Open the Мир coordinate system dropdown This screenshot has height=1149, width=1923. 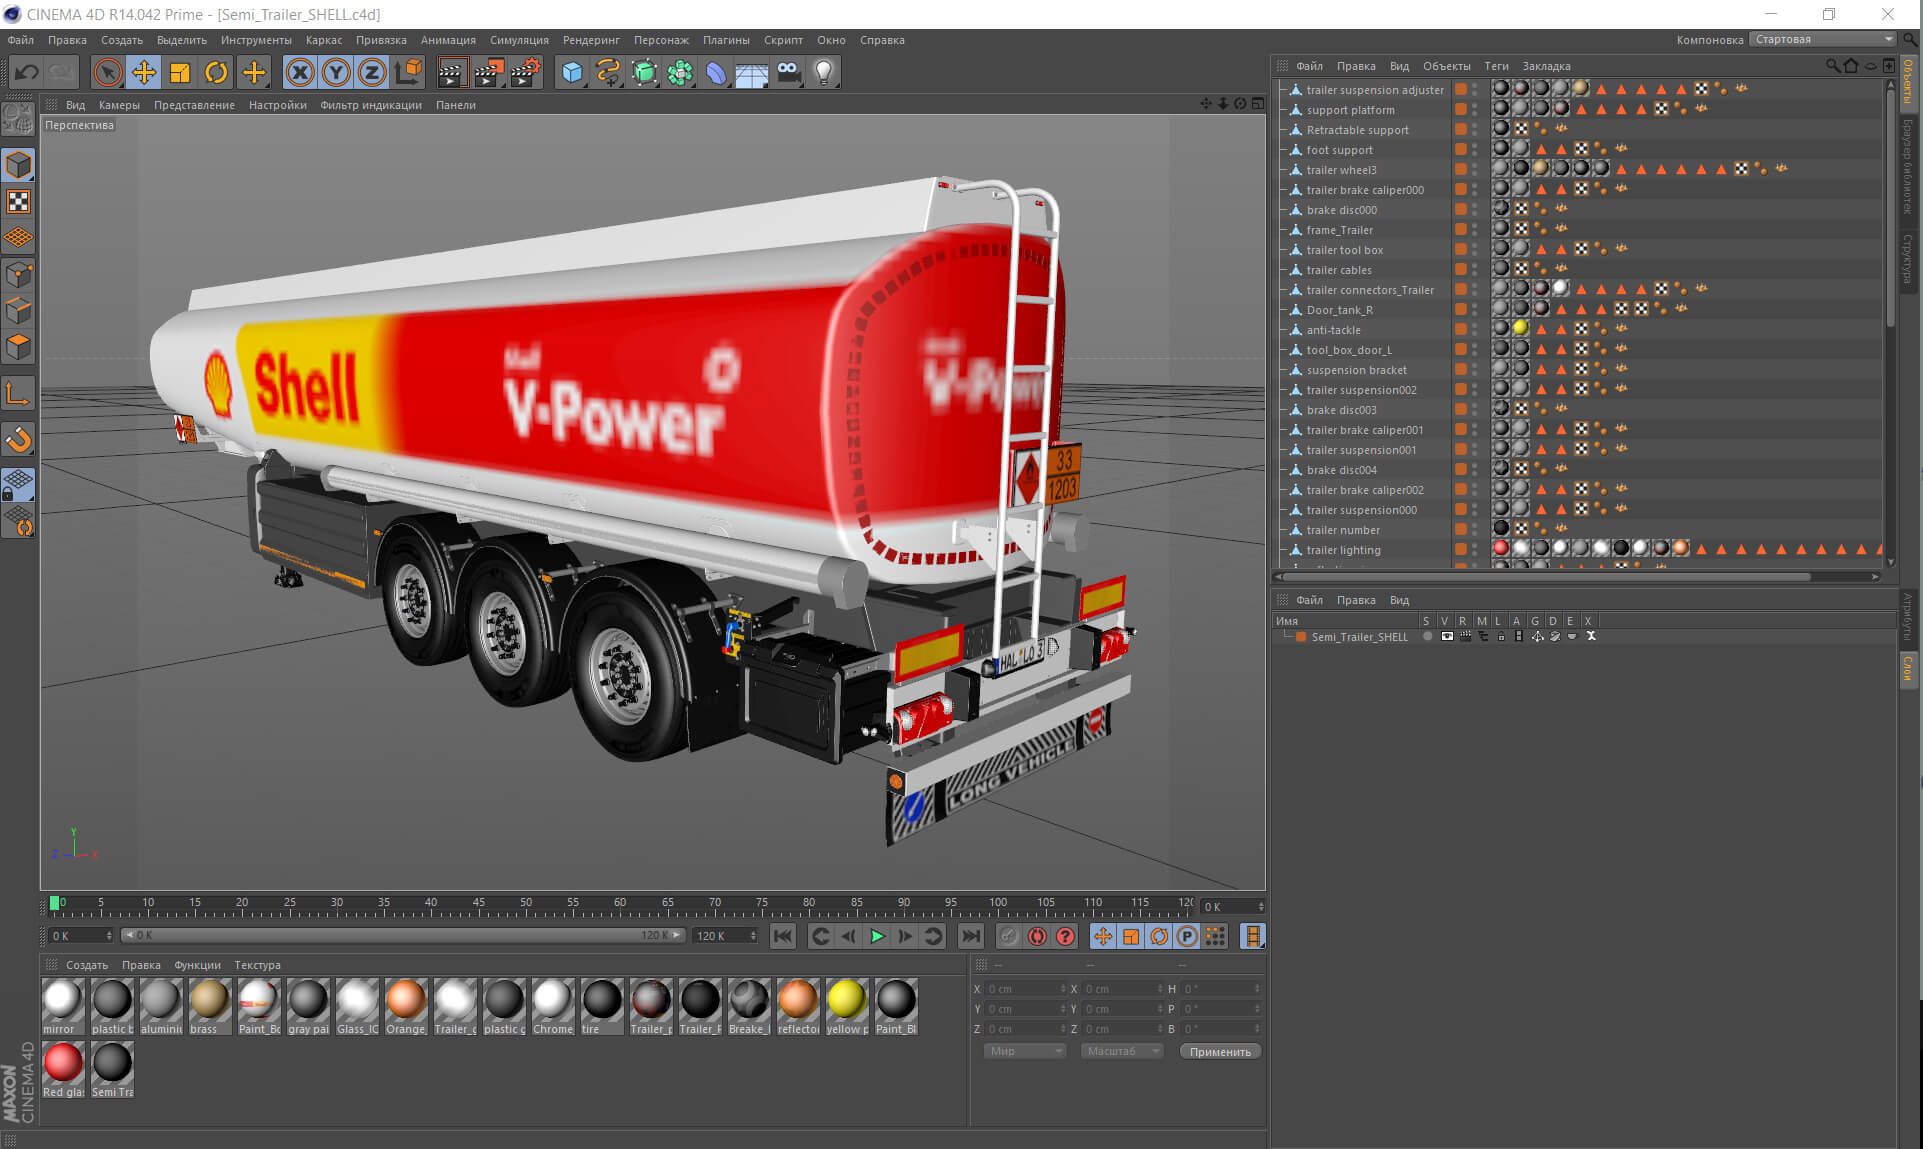pos(1025,1051)
